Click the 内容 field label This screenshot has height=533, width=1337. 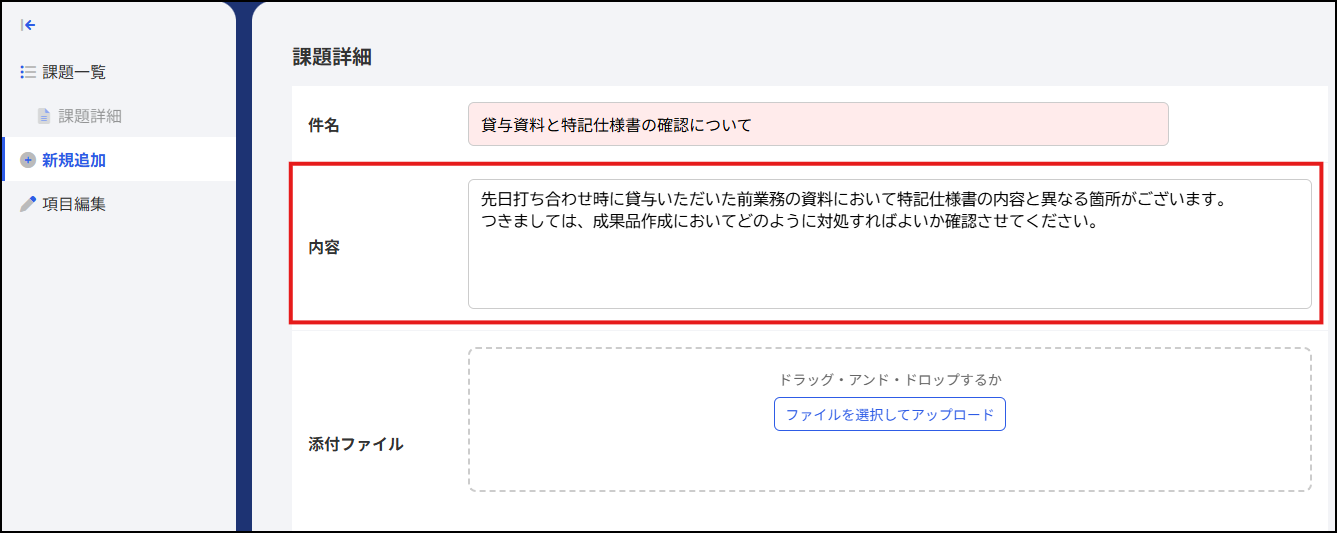tap(324, 247)
